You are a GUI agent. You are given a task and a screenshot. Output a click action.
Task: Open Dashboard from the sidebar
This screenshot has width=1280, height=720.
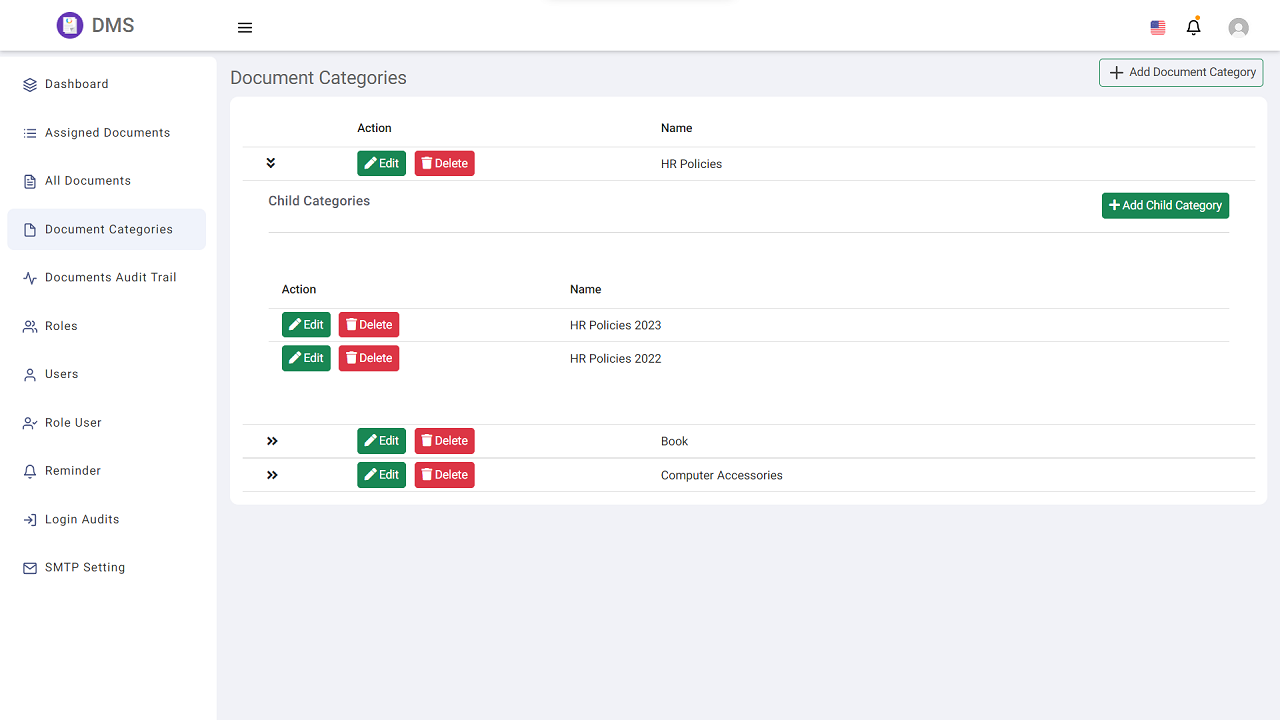76,84
